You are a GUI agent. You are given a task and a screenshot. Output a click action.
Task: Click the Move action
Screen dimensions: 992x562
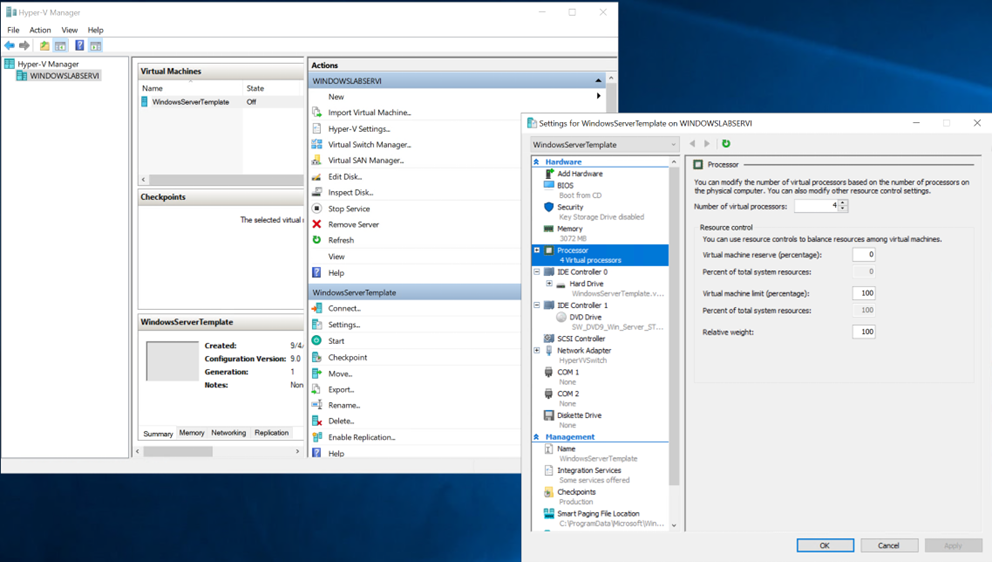coord(340,374)
